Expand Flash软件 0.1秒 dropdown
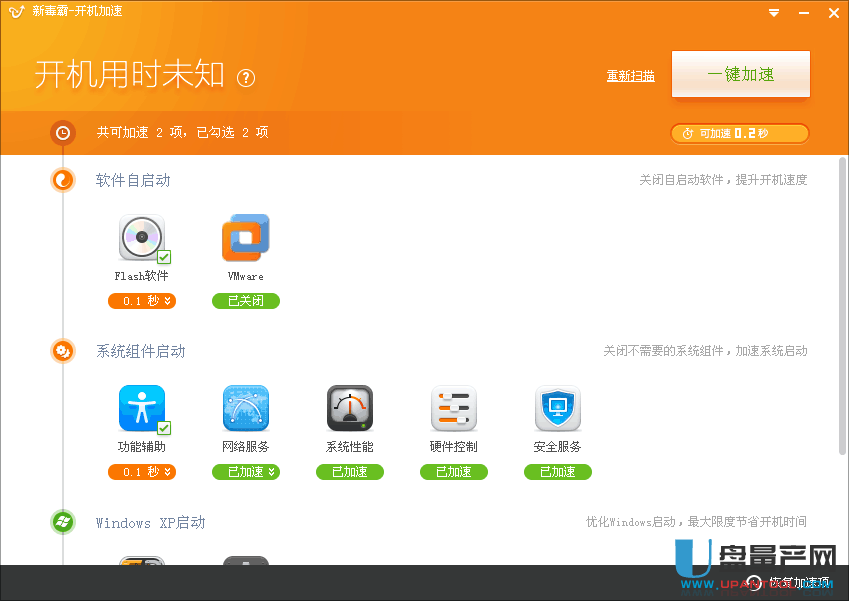 [x=141, y=301]
